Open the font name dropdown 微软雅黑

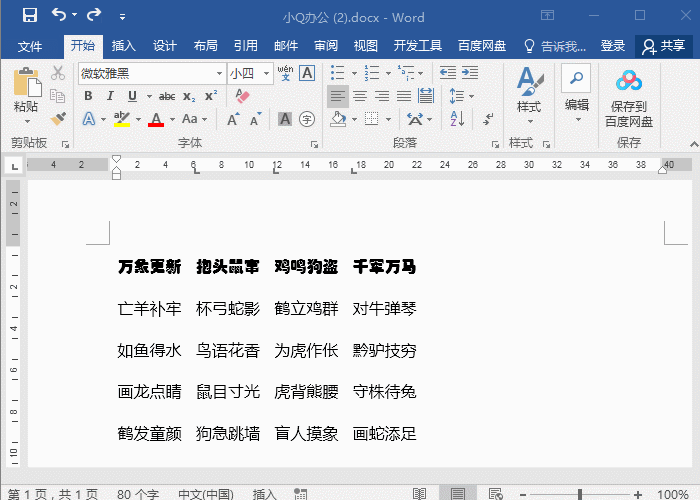click(x=219, y=73)
